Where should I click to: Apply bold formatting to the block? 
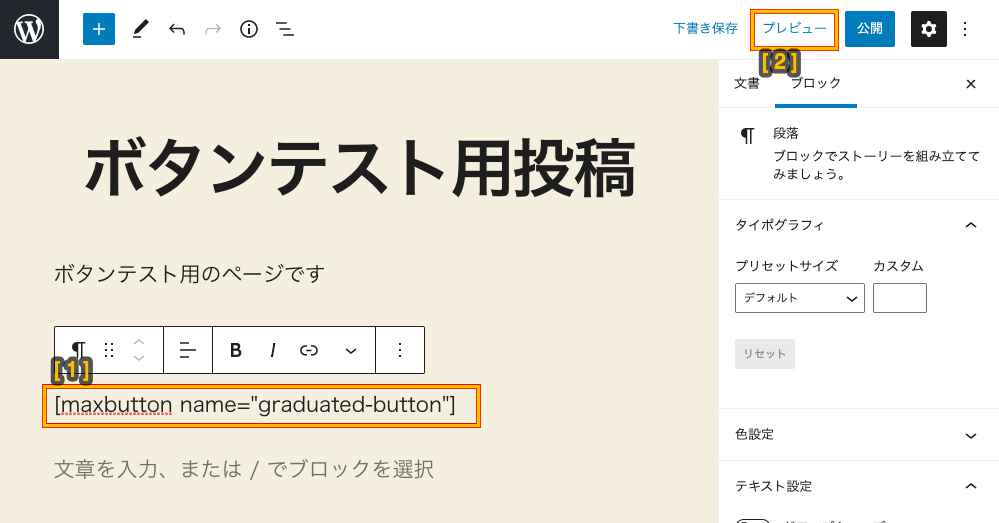click(x=235, y=350)
